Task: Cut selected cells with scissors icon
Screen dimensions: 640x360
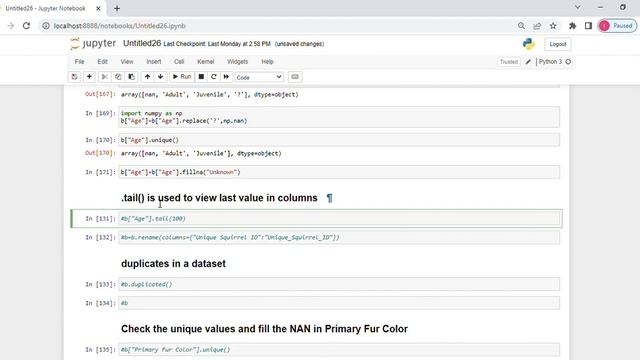Action: point(104,77)
